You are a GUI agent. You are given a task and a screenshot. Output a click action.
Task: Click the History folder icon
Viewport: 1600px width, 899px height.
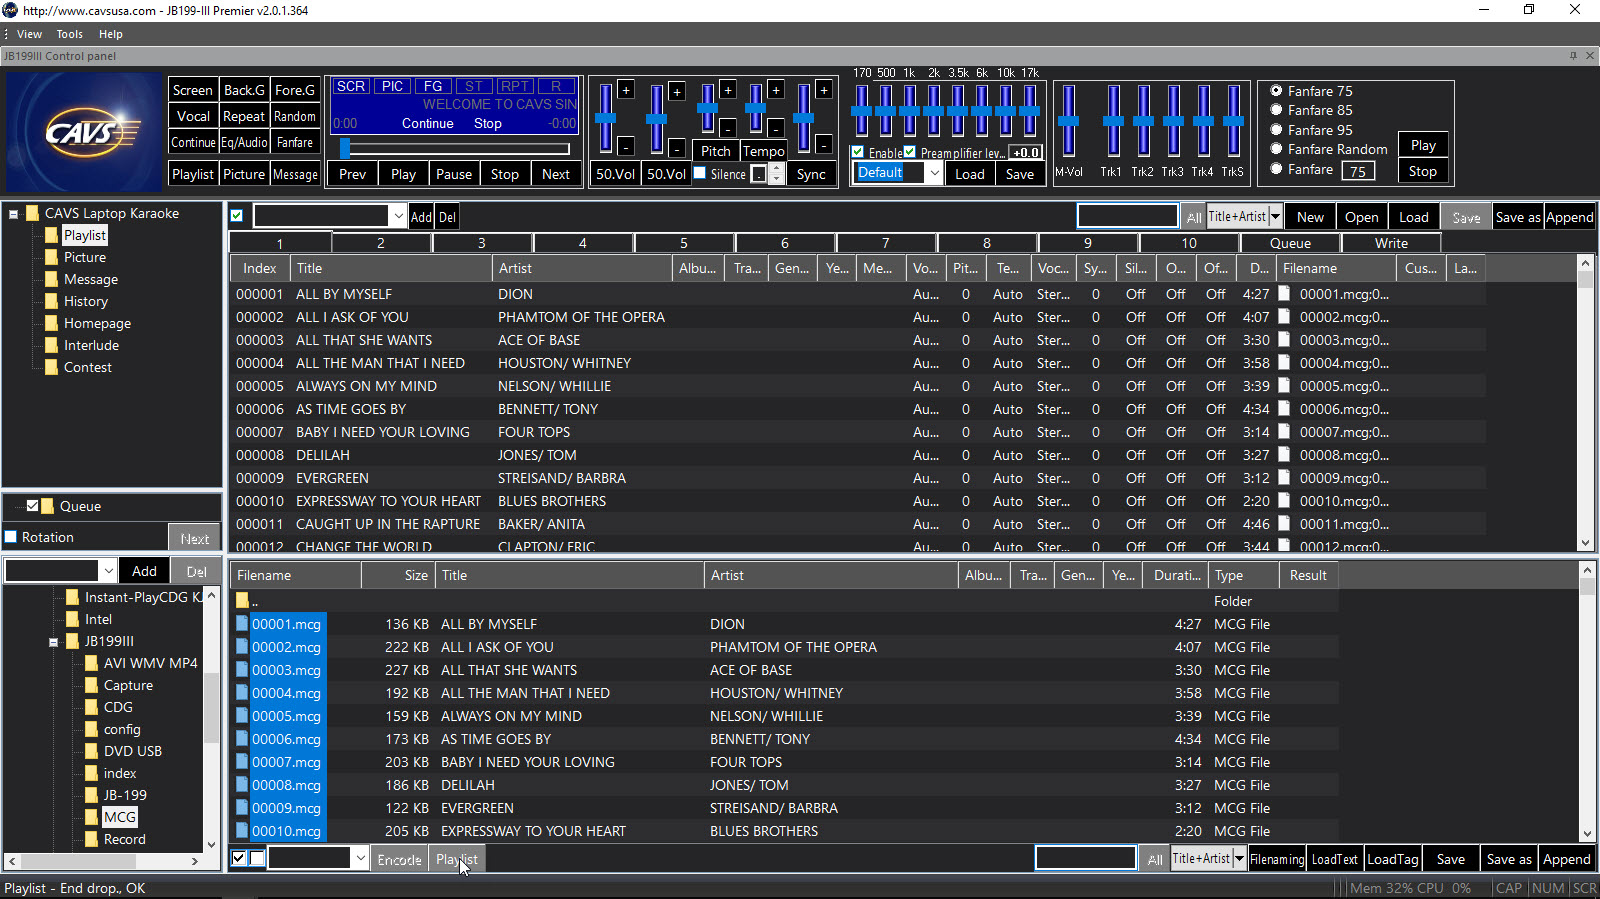point(52,301)
